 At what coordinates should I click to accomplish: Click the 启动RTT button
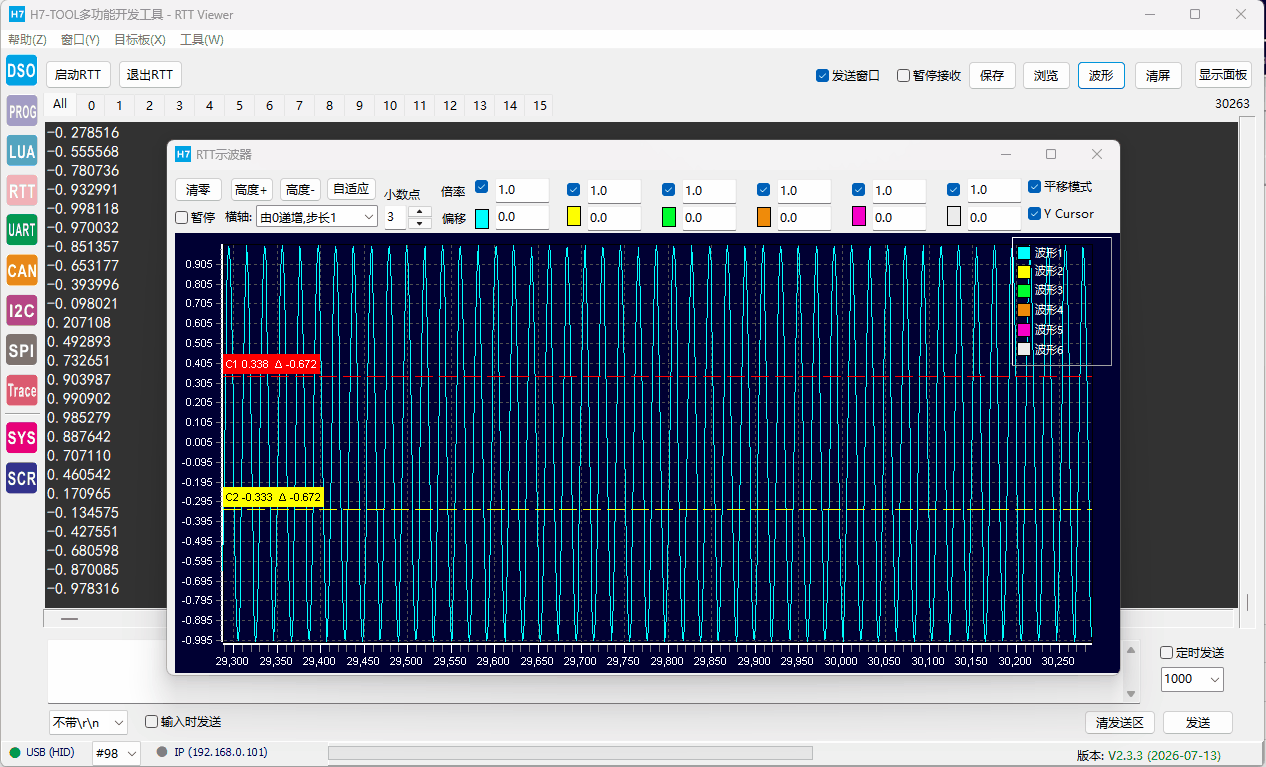point(78,75)
